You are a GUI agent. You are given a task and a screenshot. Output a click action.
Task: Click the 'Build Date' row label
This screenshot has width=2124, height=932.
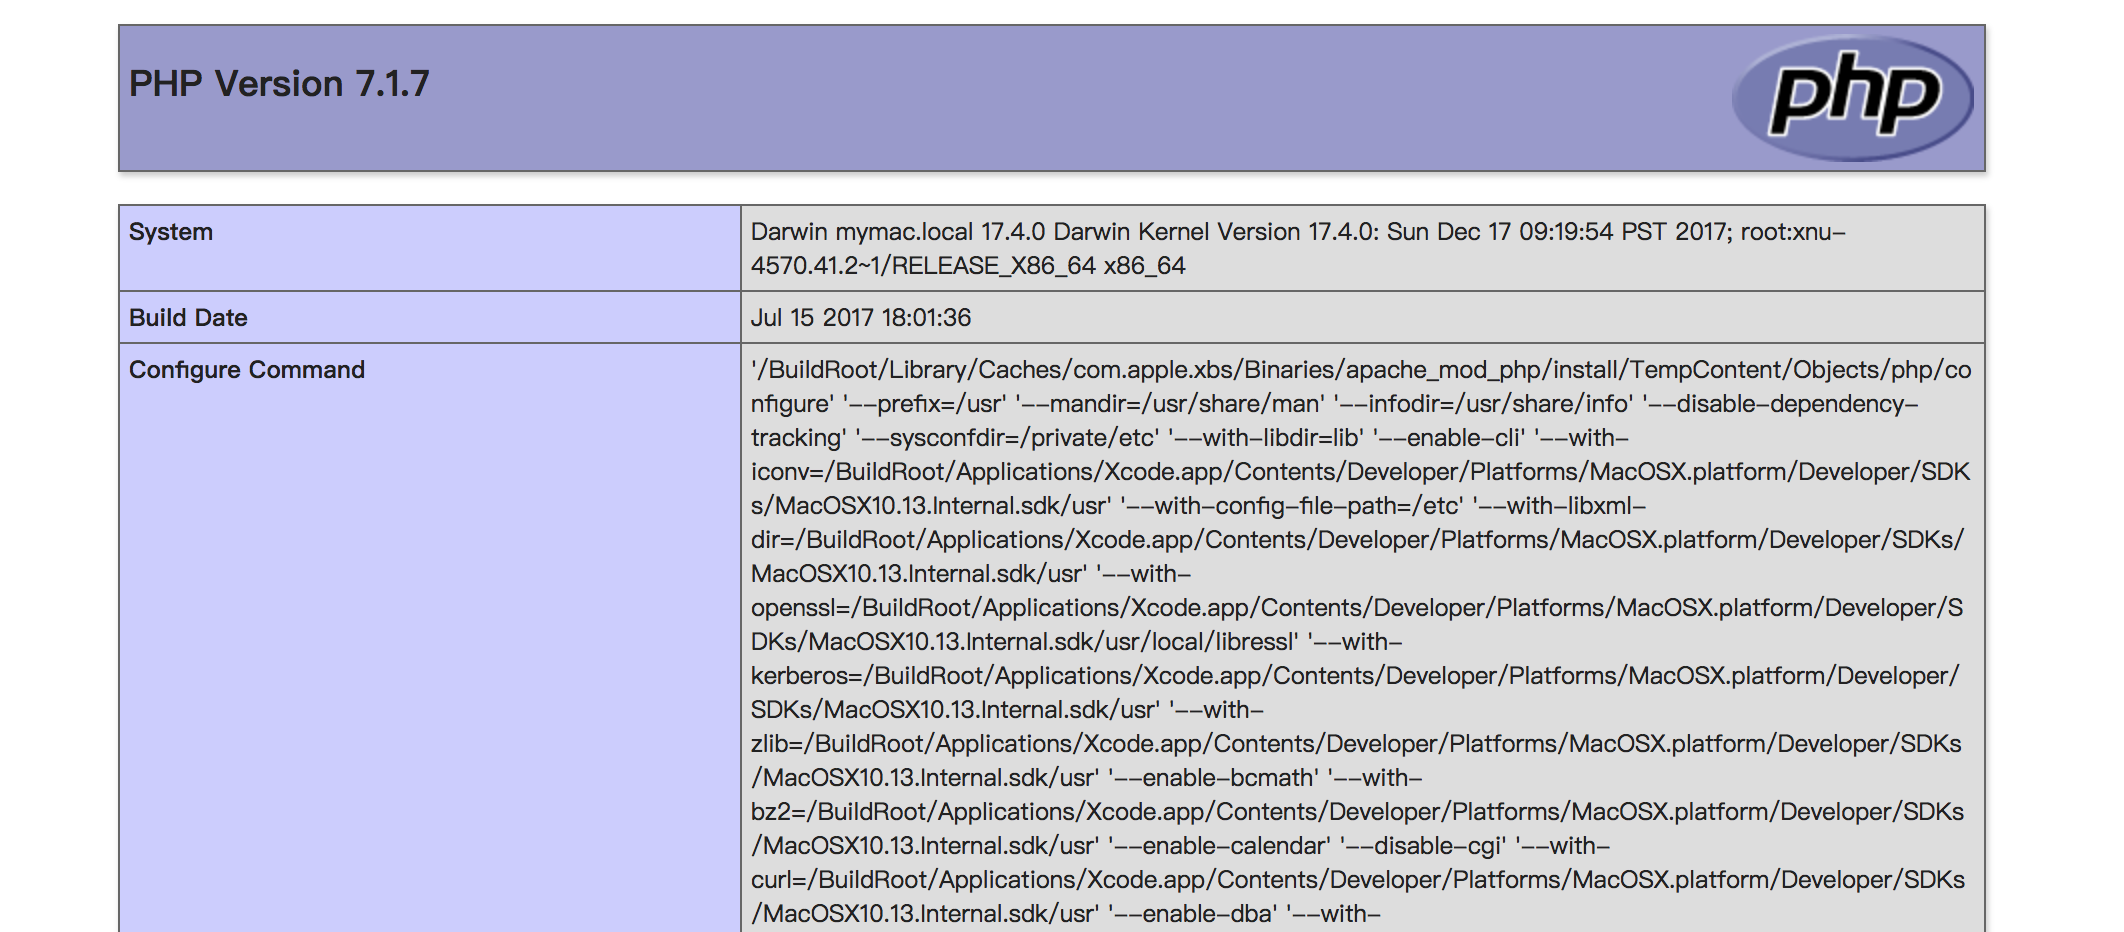[188, 318]
